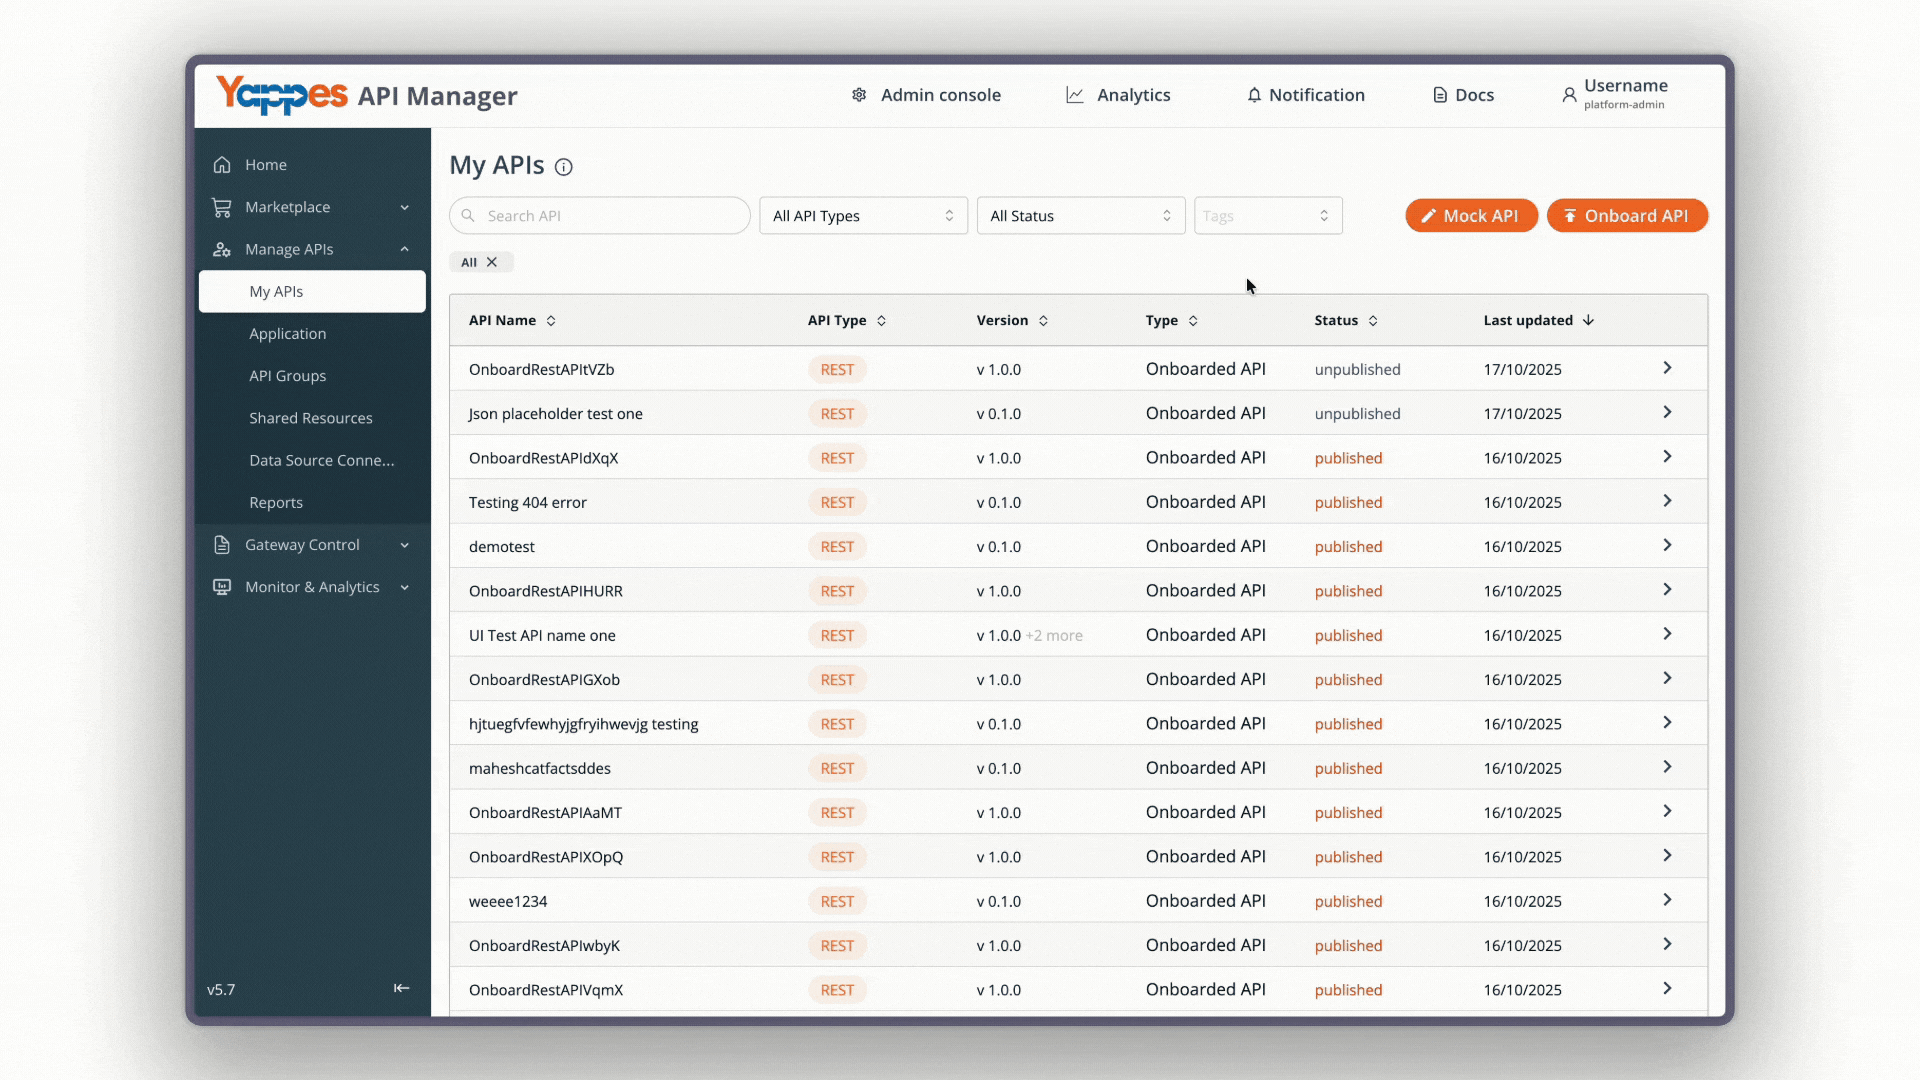The width and height of the screenshot is (1920, 1080).
Task: Sort by Status column arrows
Action: click(1373, 321)
